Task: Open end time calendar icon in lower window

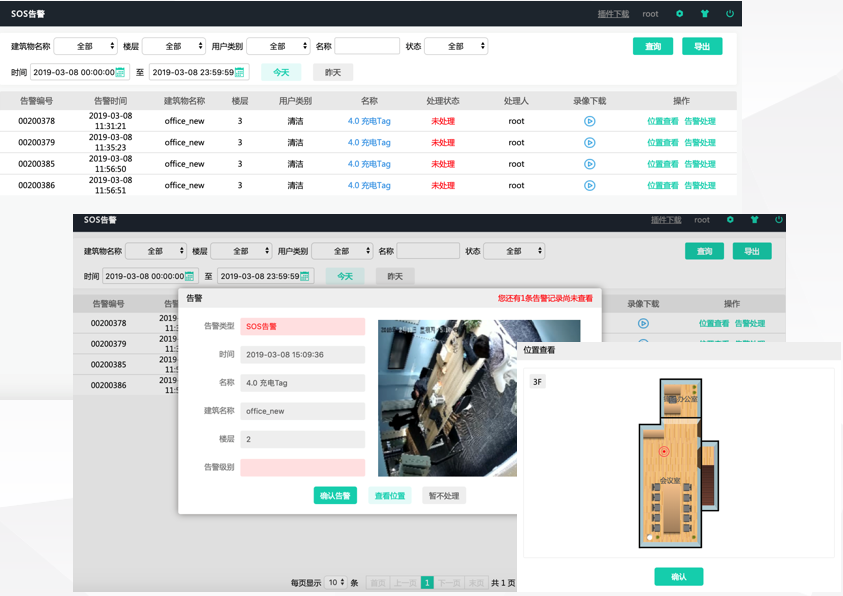Action: click(x=305, y=276)
